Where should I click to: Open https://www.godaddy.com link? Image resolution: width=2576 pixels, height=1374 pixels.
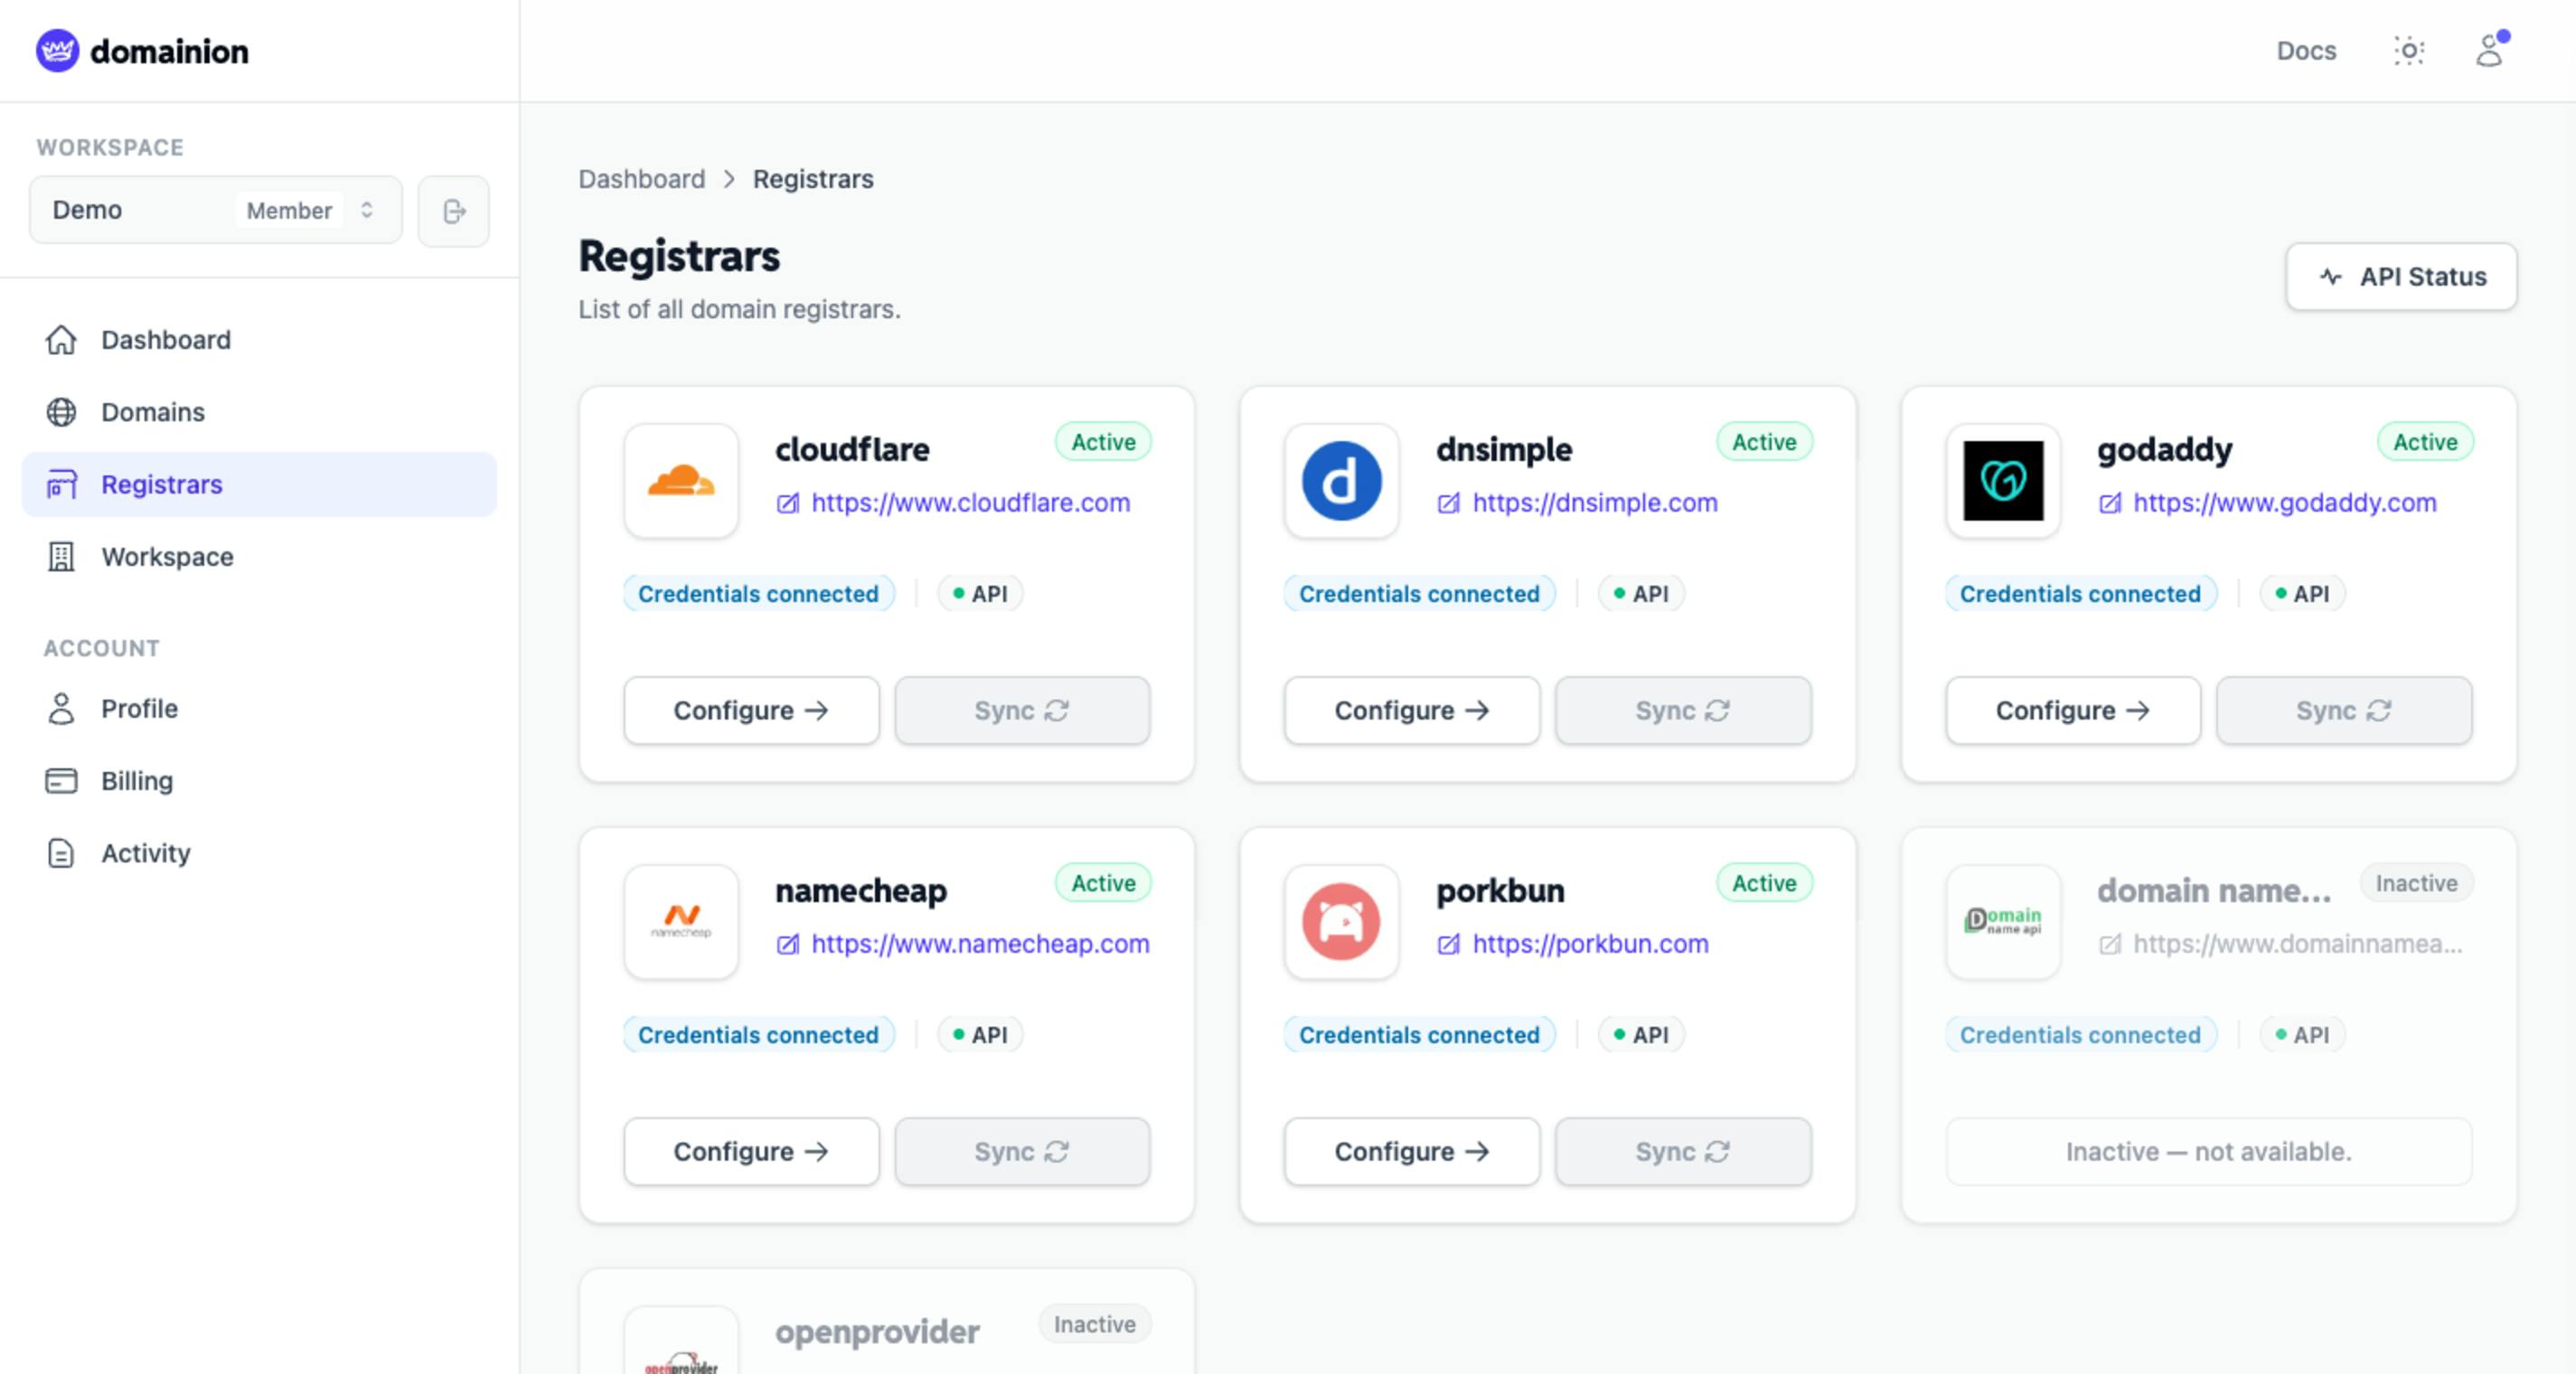click(2285, 503)
